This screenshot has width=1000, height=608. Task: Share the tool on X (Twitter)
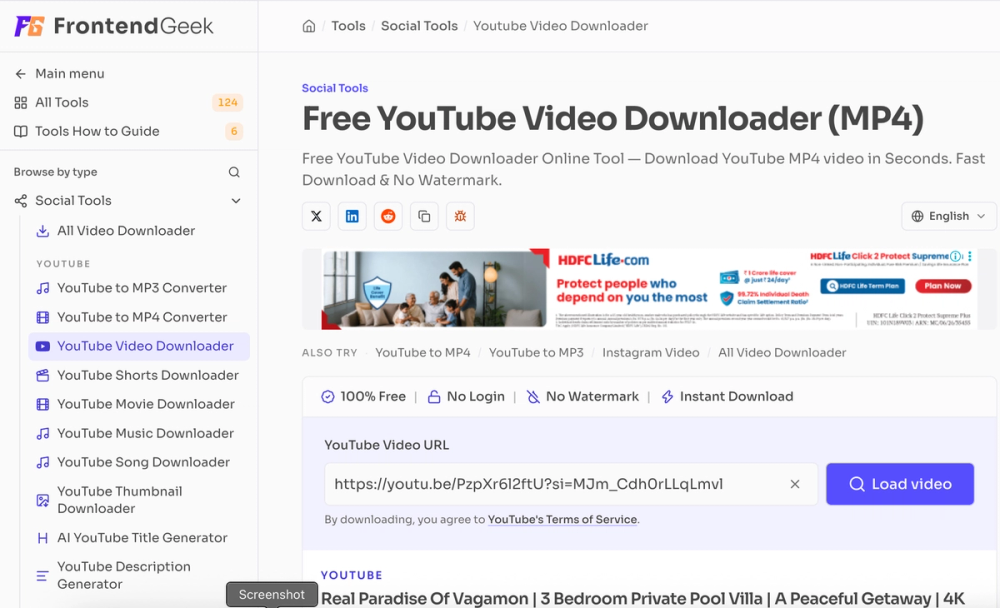[316, 216]
